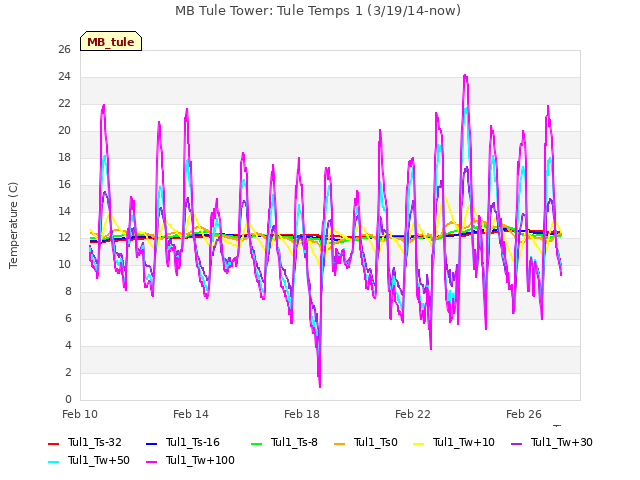Select the Tul1_Tw+100 legend label
This screenshot has height=480, width=640.
coord(200,460)
